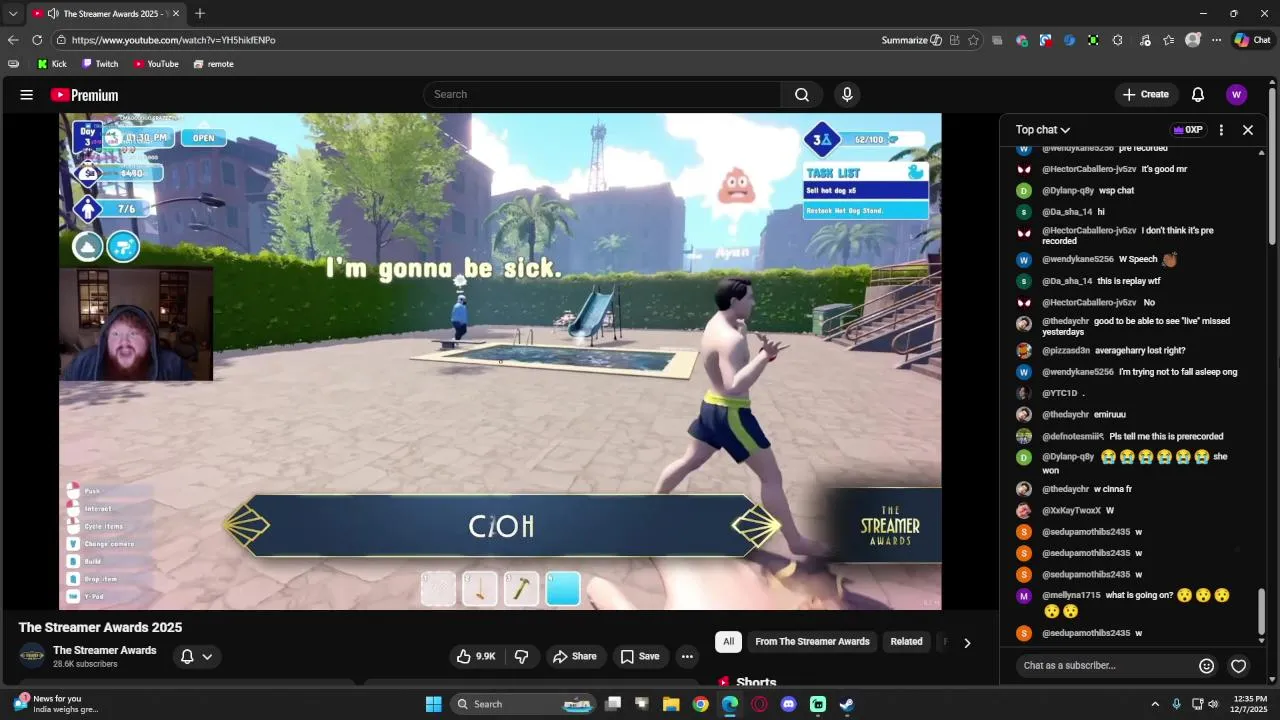Show hidden system tray icons
This screenshot has width=1280, height=720.
(1155, 704)
